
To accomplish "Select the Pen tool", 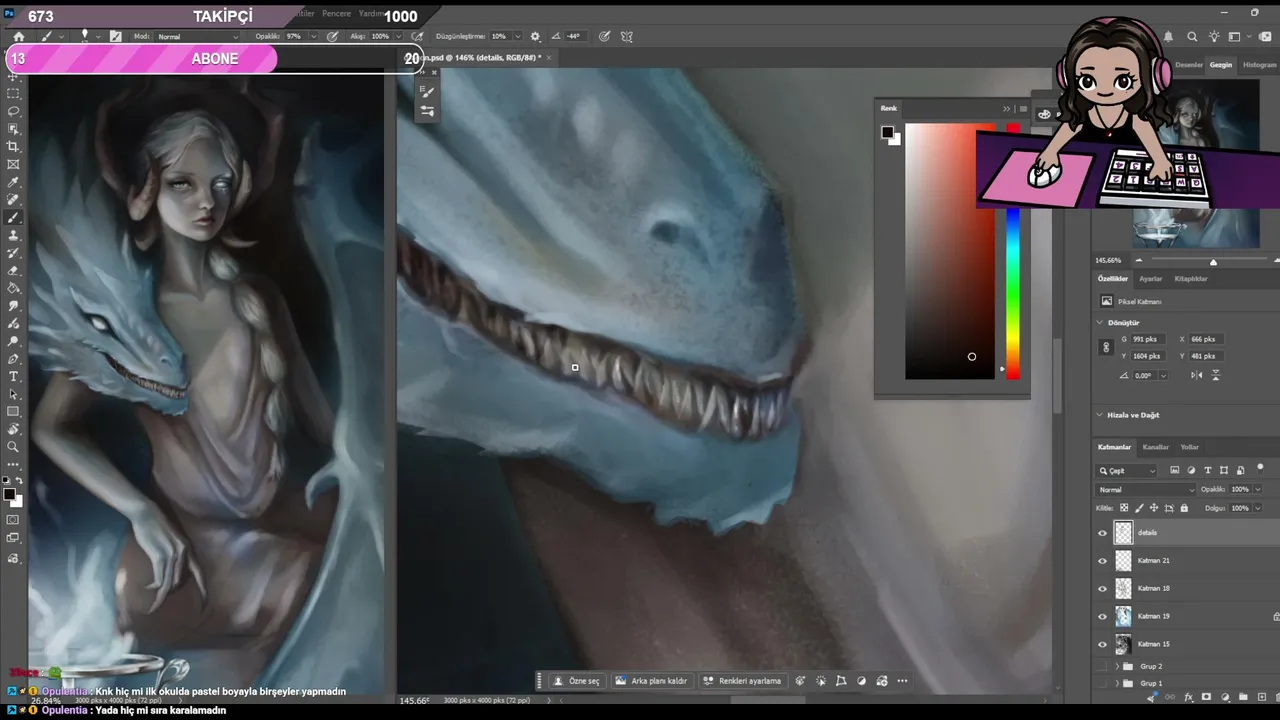I will point(13,359).
